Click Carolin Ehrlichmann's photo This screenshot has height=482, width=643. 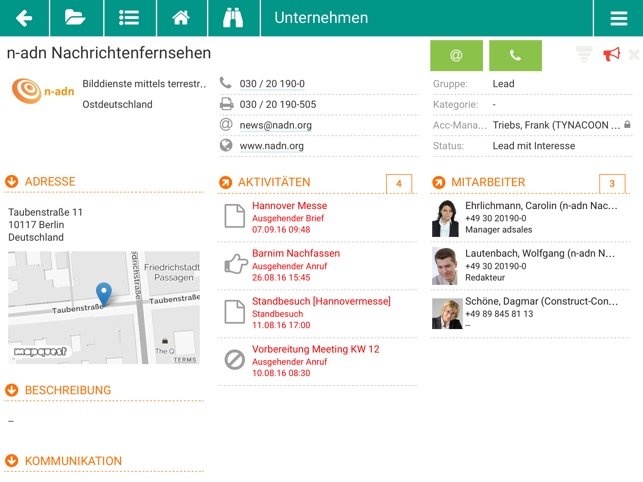pos(445,218)
